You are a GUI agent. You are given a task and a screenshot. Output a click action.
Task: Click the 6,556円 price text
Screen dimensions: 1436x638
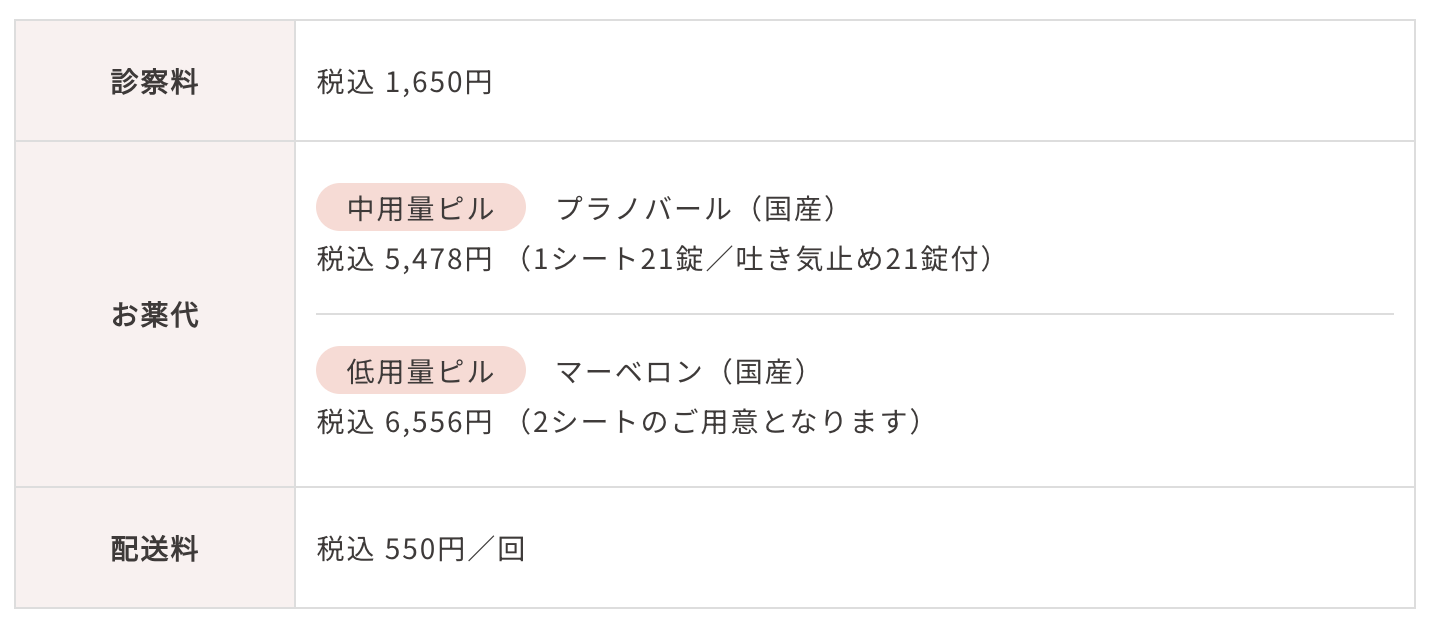[439, 422]
